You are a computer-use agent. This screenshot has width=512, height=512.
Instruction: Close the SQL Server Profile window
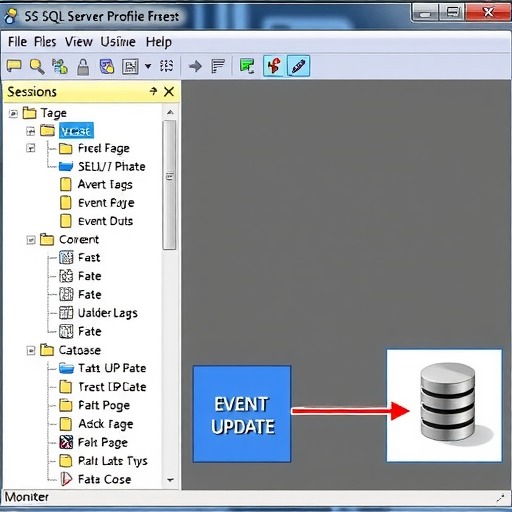(488, 13)
